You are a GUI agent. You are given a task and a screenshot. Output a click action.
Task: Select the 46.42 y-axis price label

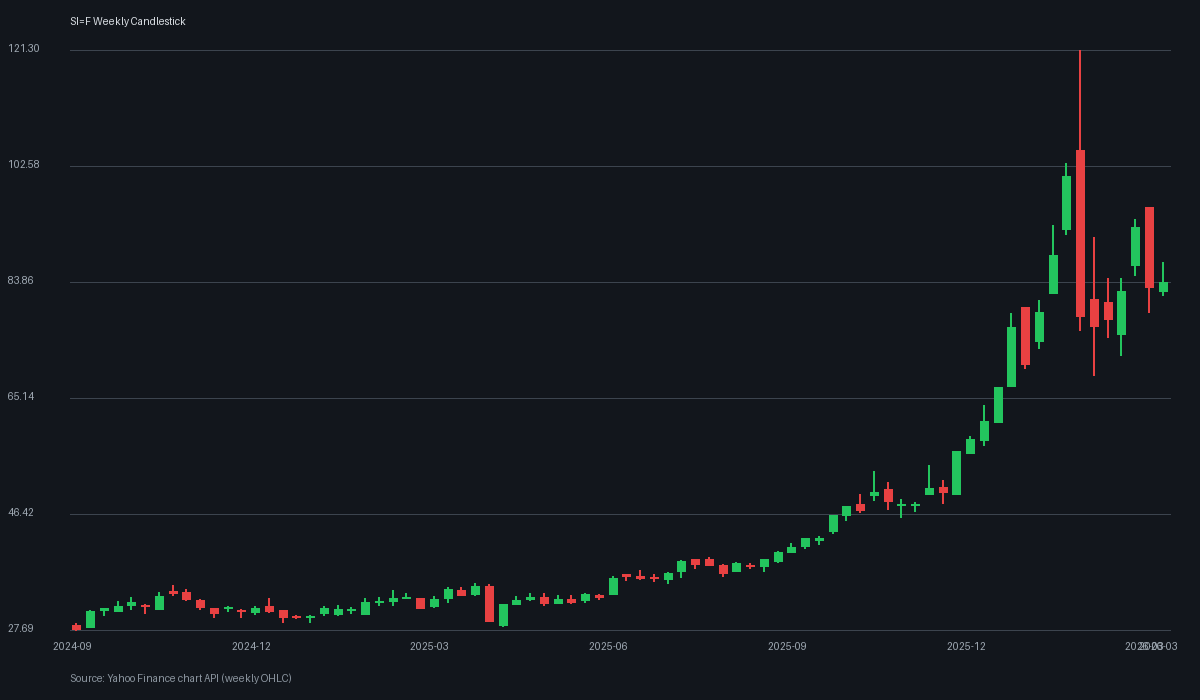pyautogui.click(x=21, y=513)
